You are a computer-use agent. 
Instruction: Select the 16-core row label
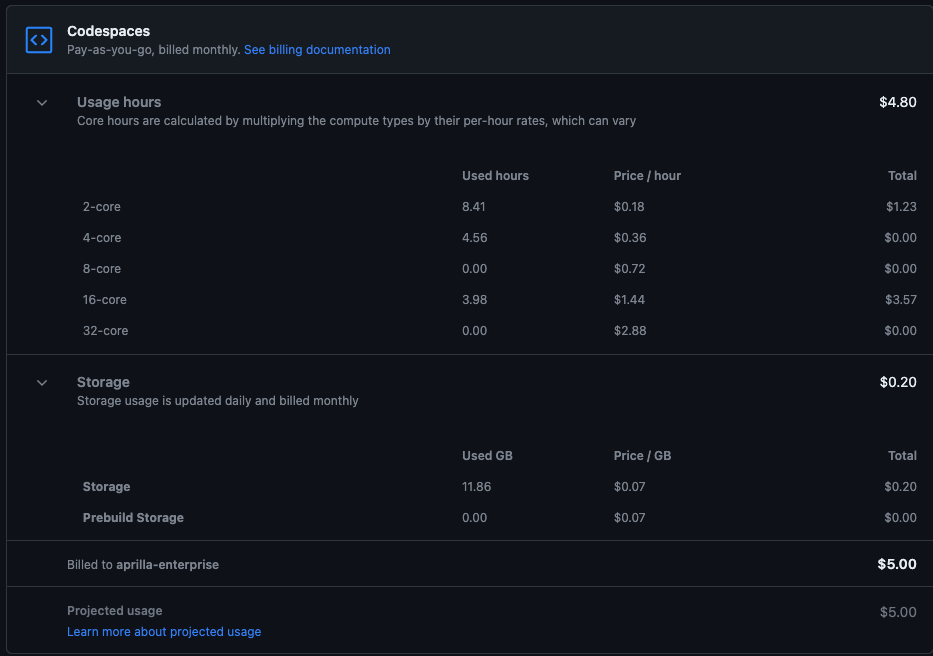(x=105, y=300)
